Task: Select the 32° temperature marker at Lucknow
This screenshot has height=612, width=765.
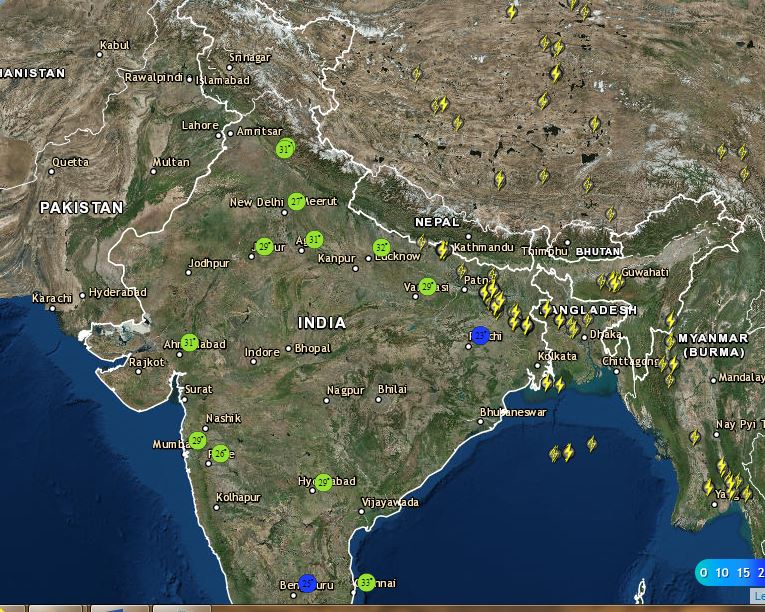Action: coord(382,247)
